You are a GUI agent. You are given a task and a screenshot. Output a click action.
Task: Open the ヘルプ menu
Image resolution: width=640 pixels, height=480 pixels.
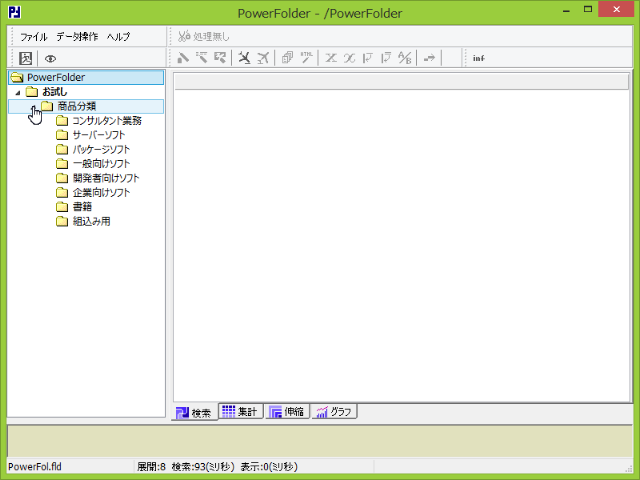(x=118, y=37)
